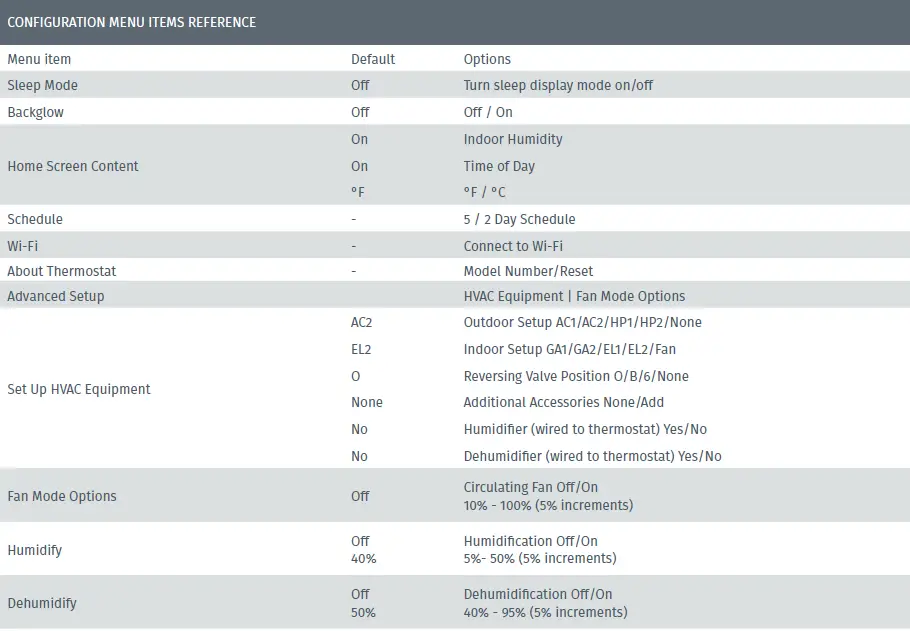Click the 'CONFIGURATION MENU ITEMS REFERENCE' heading
This screenshot has height=631, width=910.
coord(131,22)
